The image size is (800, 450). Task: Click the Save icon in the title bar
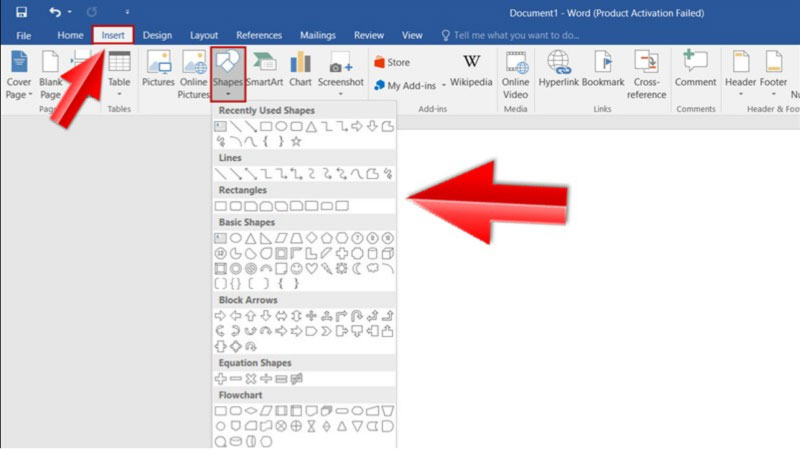[21, 11]
